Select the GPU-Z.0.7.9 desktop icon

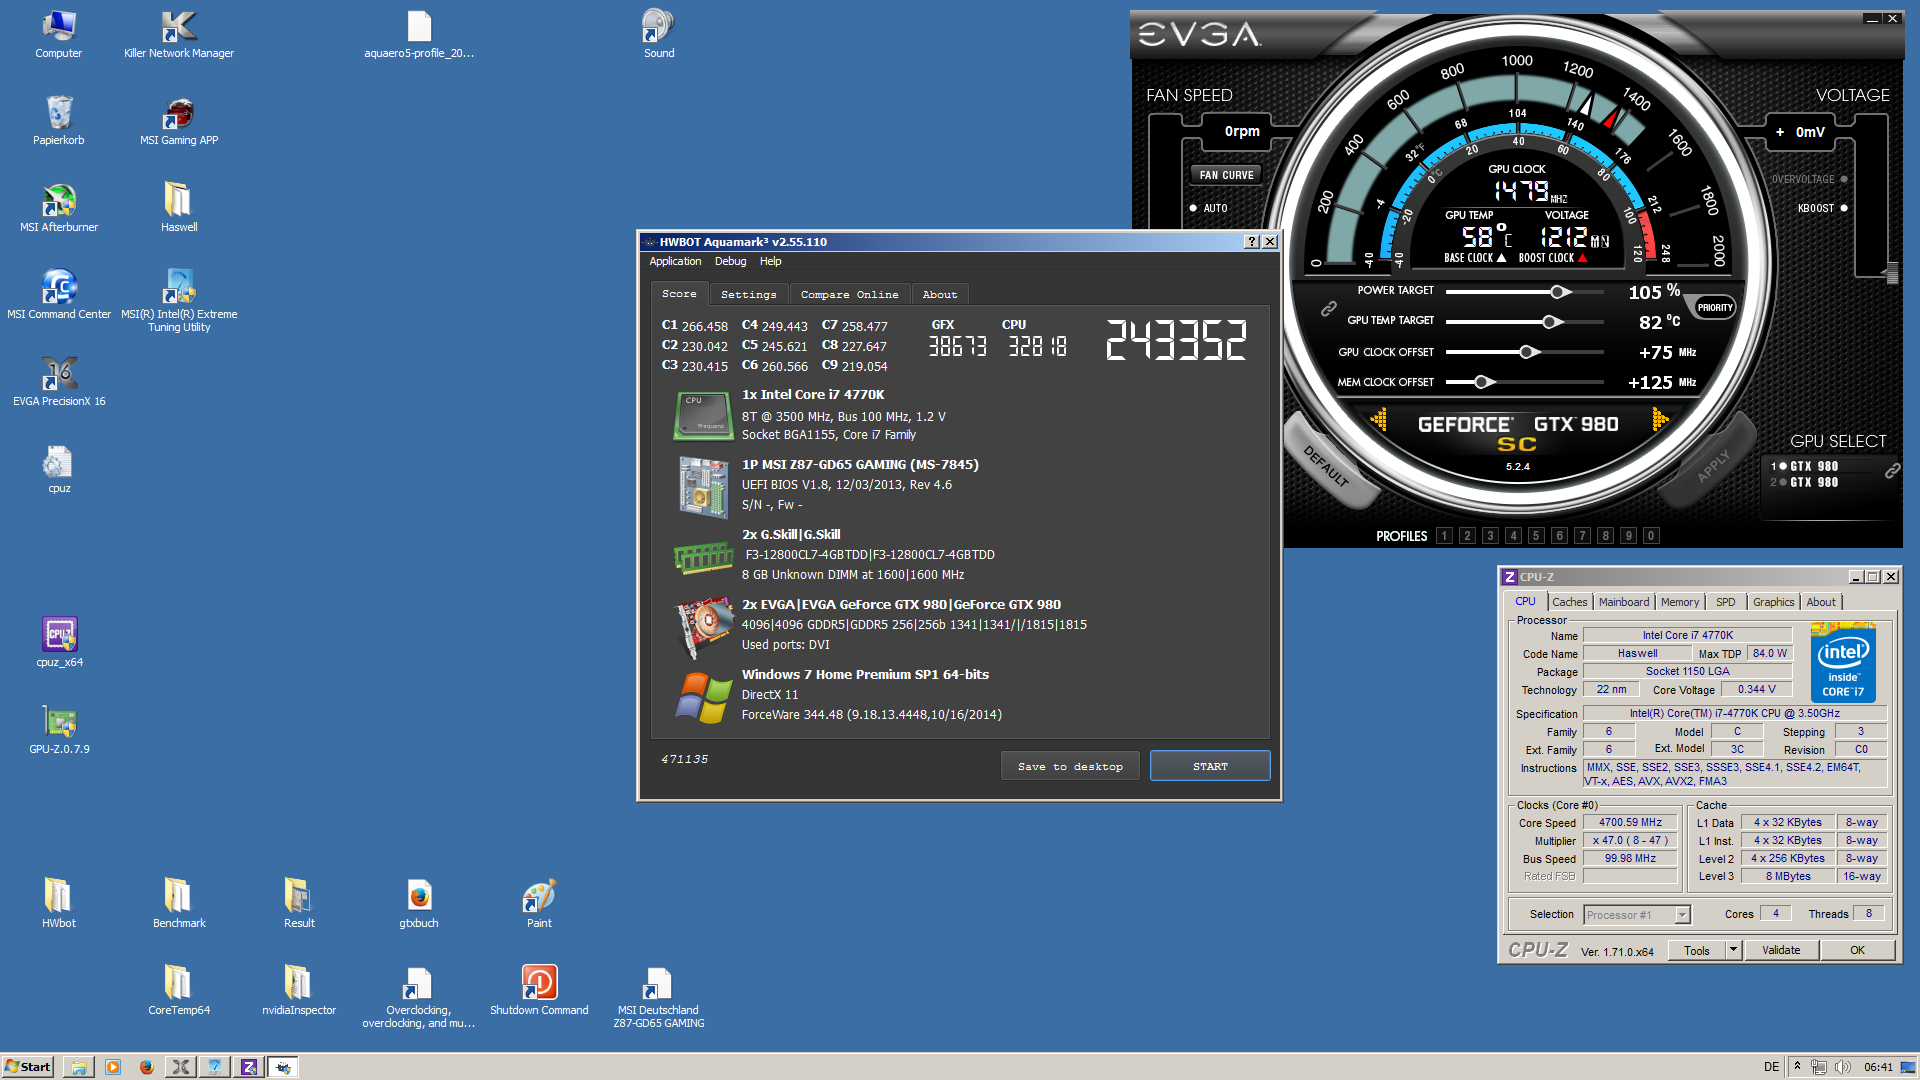[59, 730]
